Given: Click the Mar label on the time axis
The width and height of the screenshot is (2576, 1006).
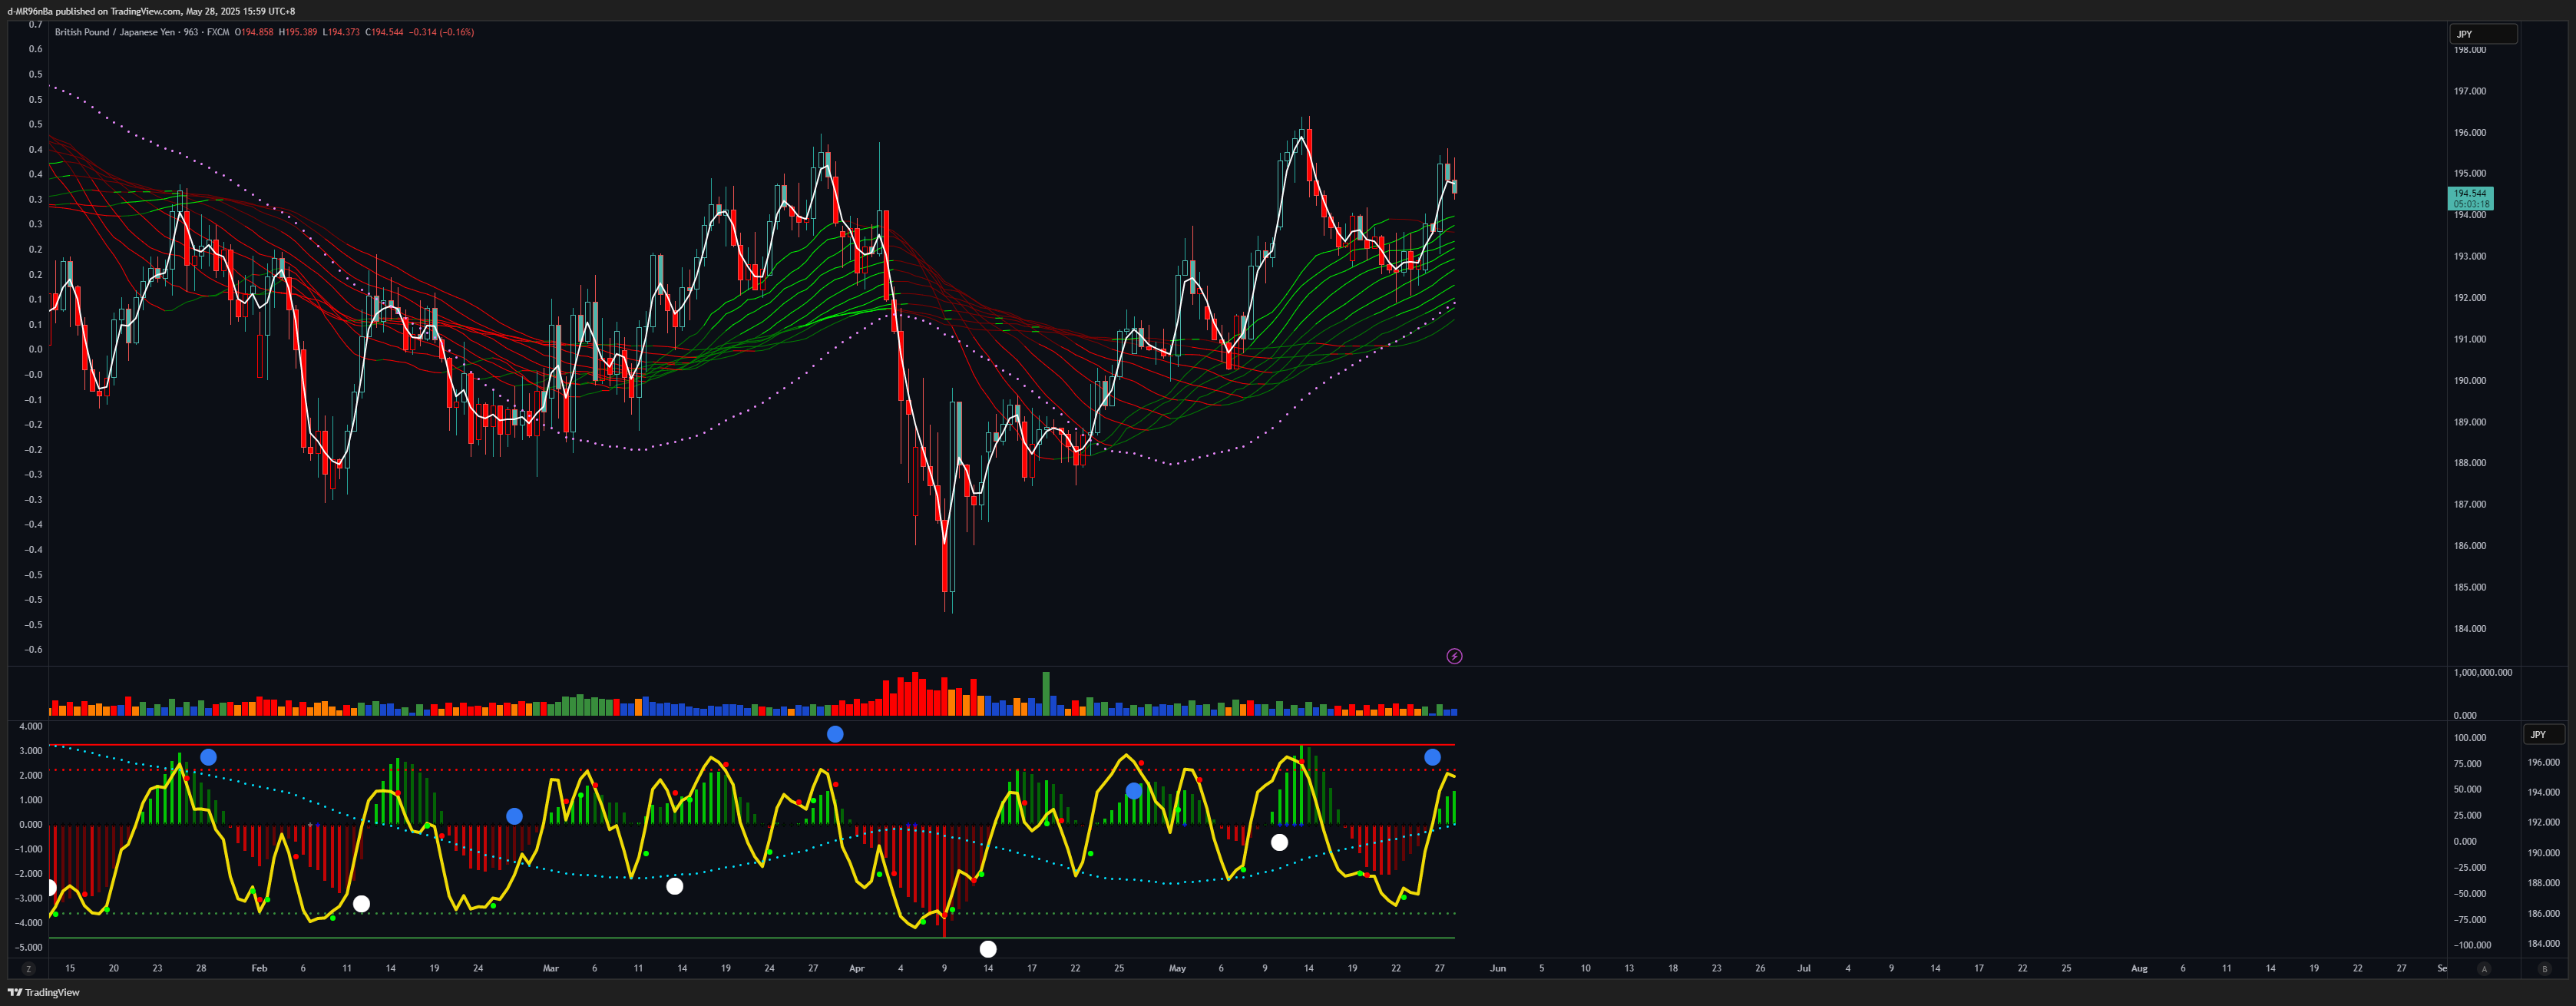Looking at the screenshot, I should tap(550, 968).
